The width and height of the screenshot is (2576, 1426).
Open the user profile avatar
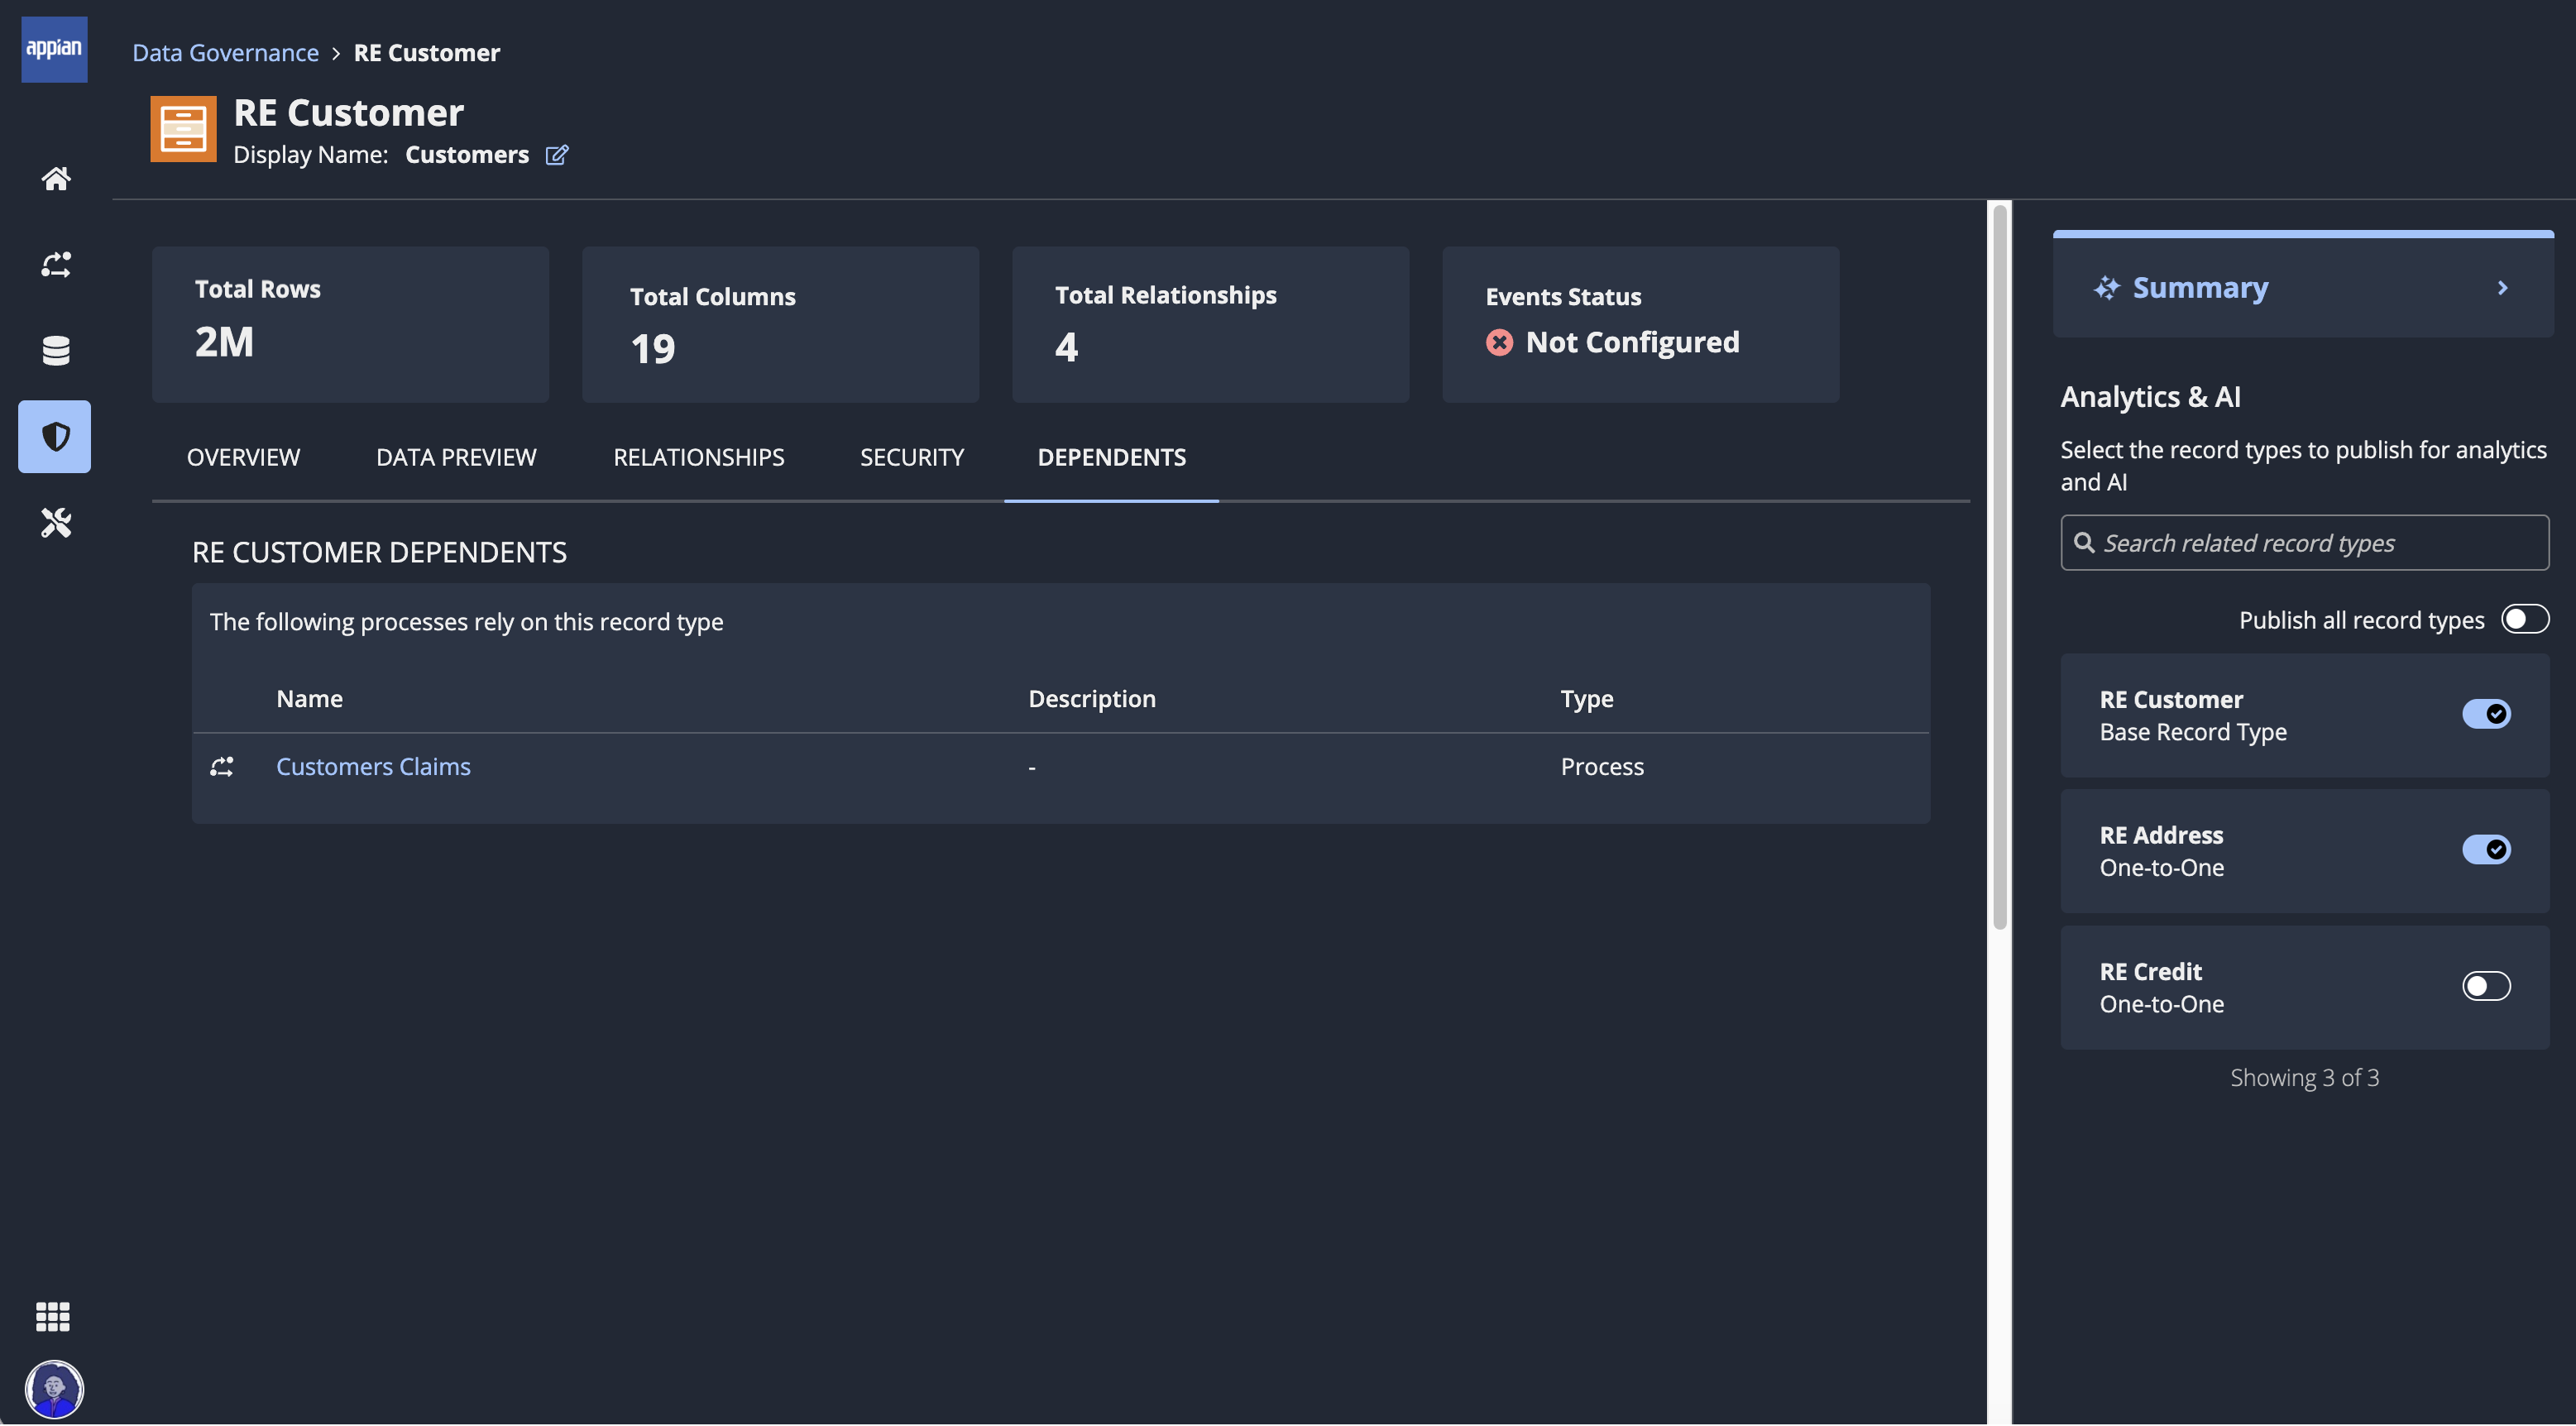(54, 1389)
